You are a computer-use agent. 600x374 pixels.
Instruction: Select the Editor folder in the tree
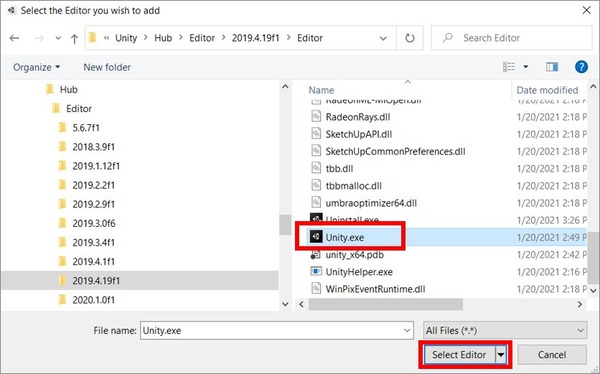(x=79, y=109)
